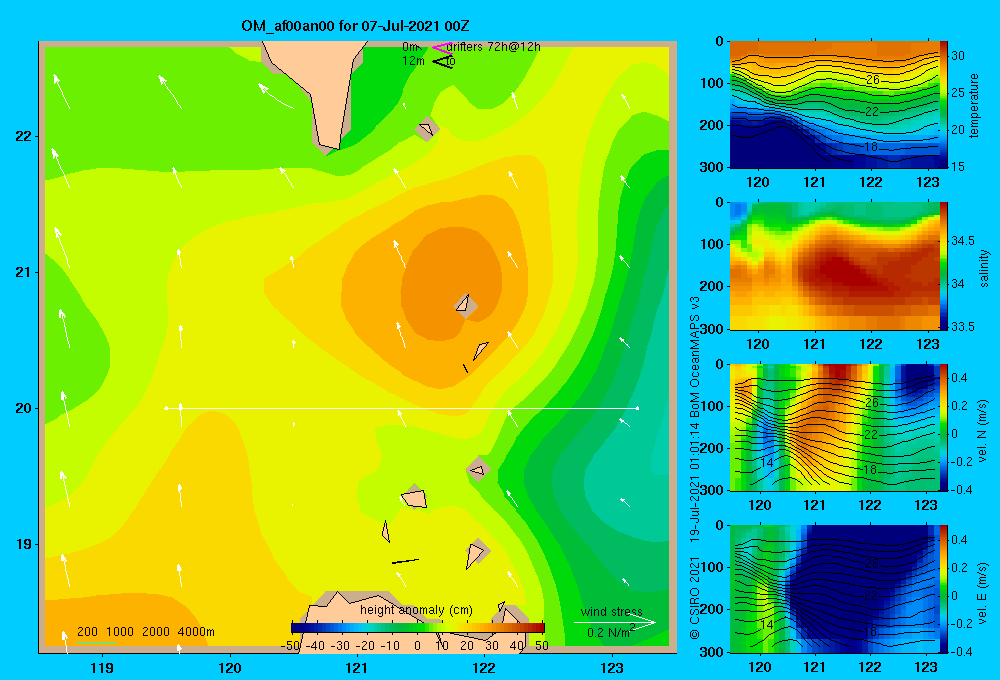Image resolution: width=1000 pixels, height=680 pixels.
Task: Click the '0.2 N/m' wind stress value
Action: tap(610, 632)
